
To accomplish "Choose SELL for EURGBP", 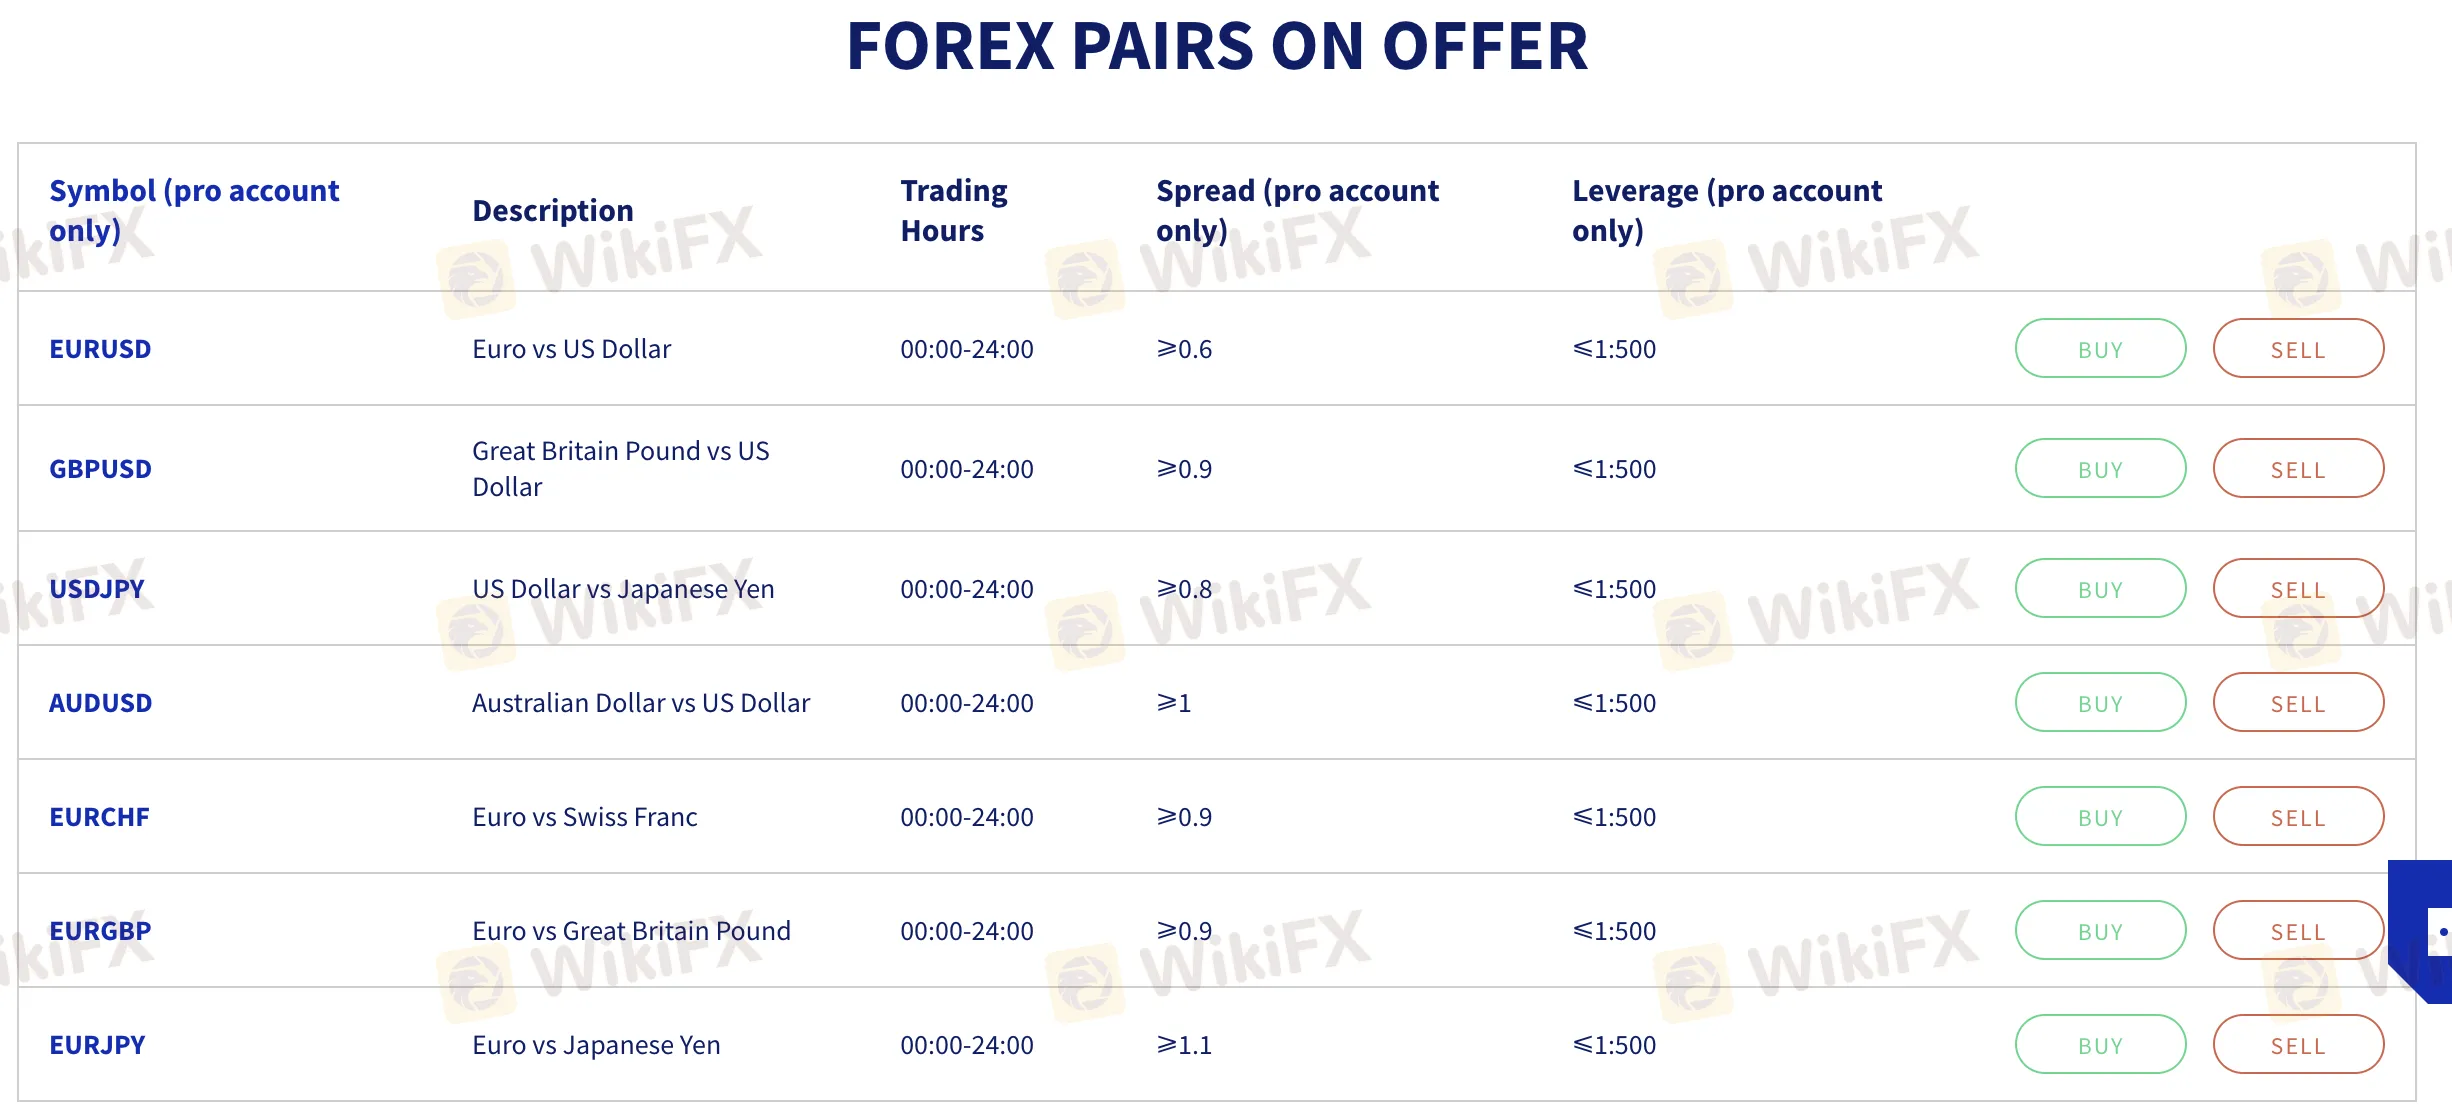I will click(x=2298, y=931).
